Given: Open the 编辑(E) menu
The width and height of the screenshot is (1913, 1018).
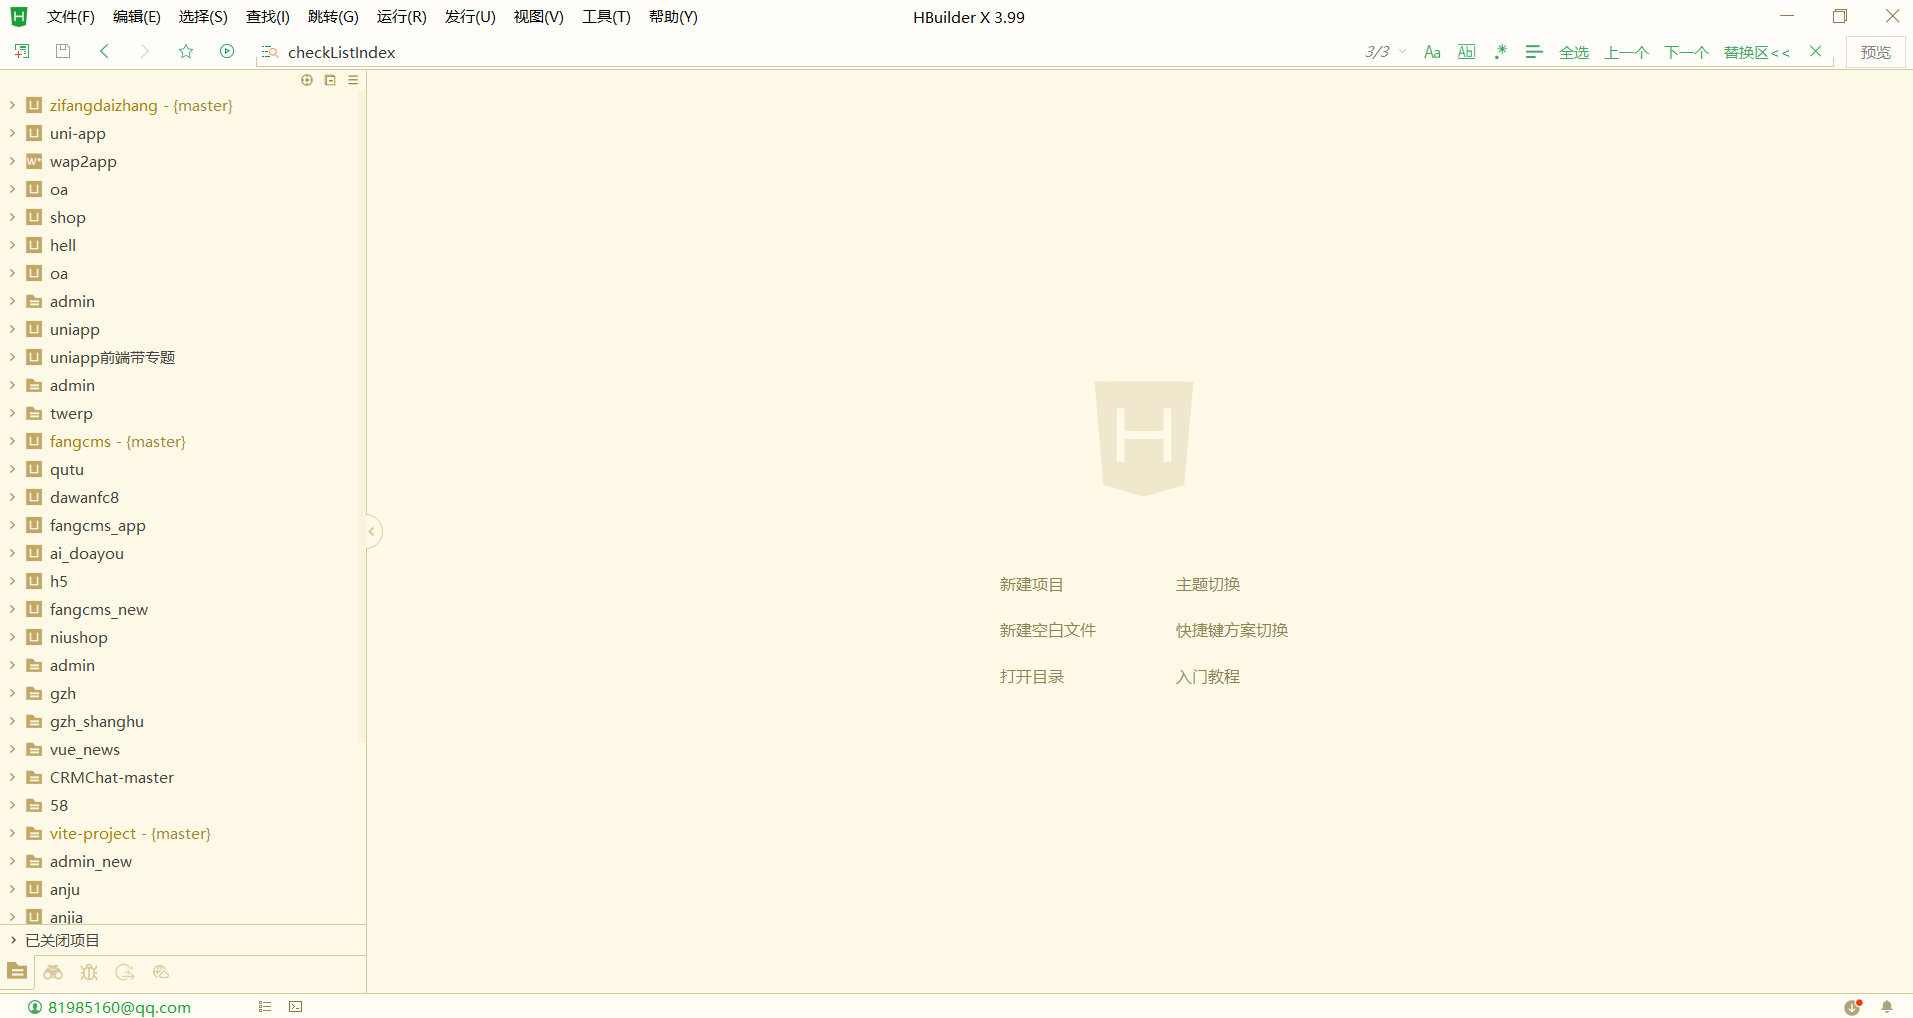Looking at the screenshot, I should click(x=137, y=17).
